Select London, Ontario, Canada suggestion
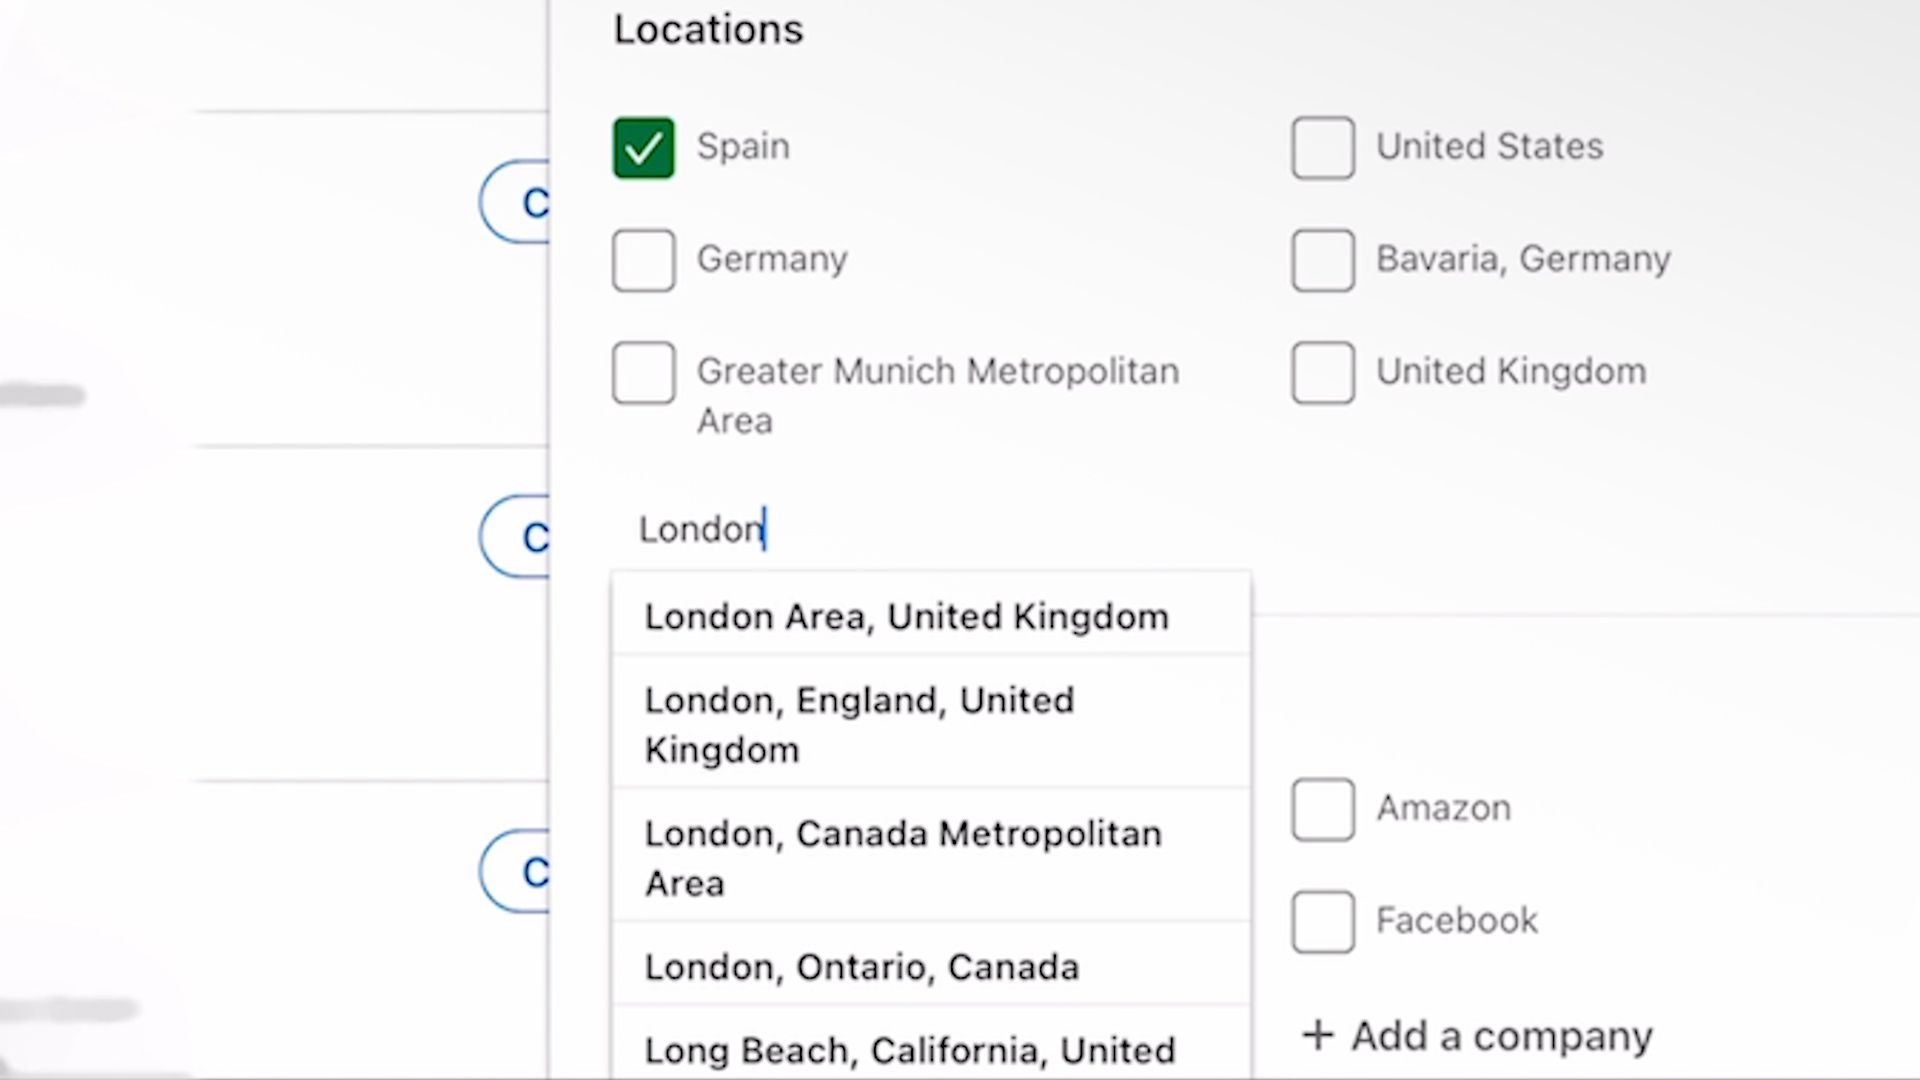This screenshot has height=1080, width=1920. tap(862, 967)
